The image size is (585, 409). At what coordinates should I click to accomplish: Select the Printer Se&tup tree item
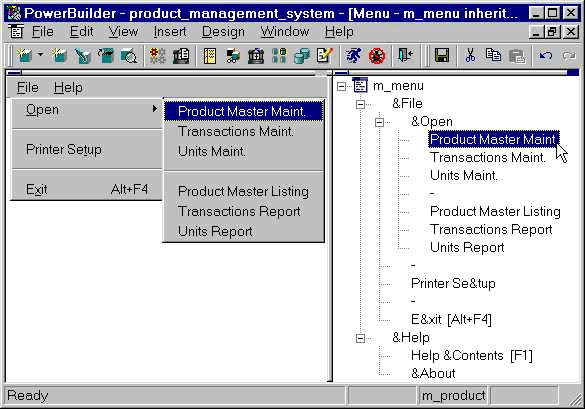click(x=453, y=284)
